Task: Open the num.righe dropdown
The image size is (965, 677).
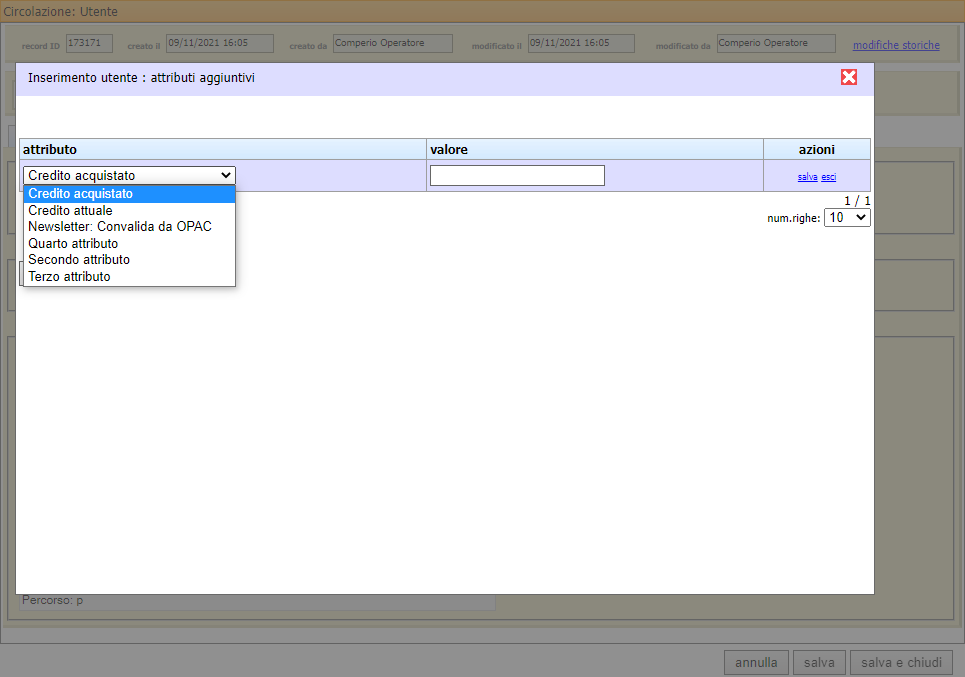Action: (846, 217)
